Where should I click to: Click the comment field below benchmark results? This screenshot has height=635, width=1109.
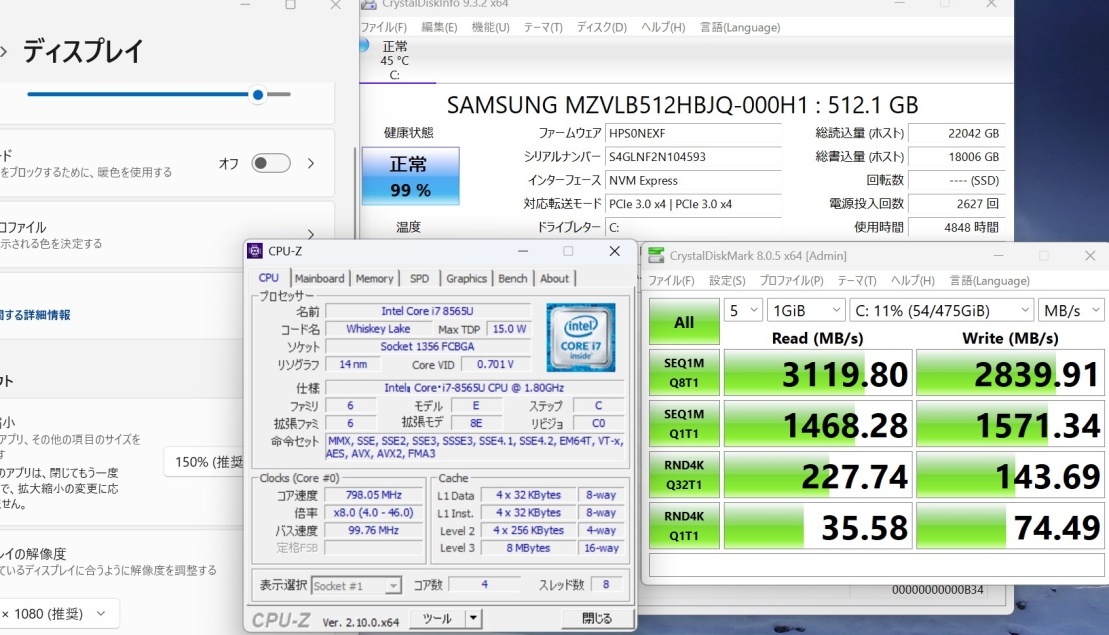876,564
